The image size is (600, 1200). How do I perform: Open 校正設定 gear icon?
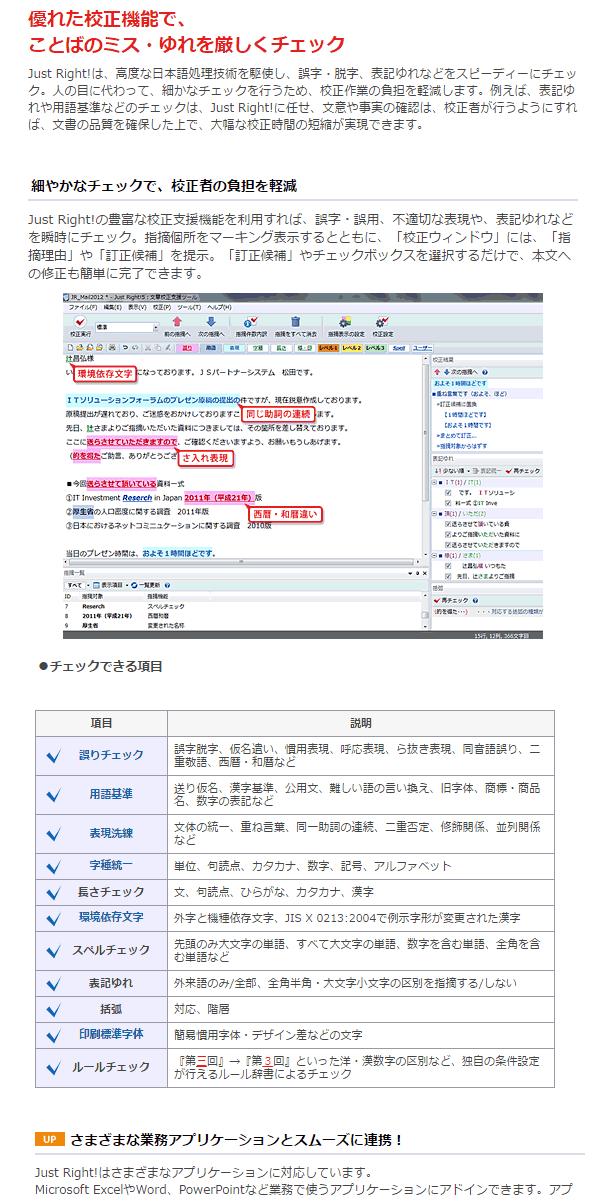pyautogui.click(x=382, y=326)
